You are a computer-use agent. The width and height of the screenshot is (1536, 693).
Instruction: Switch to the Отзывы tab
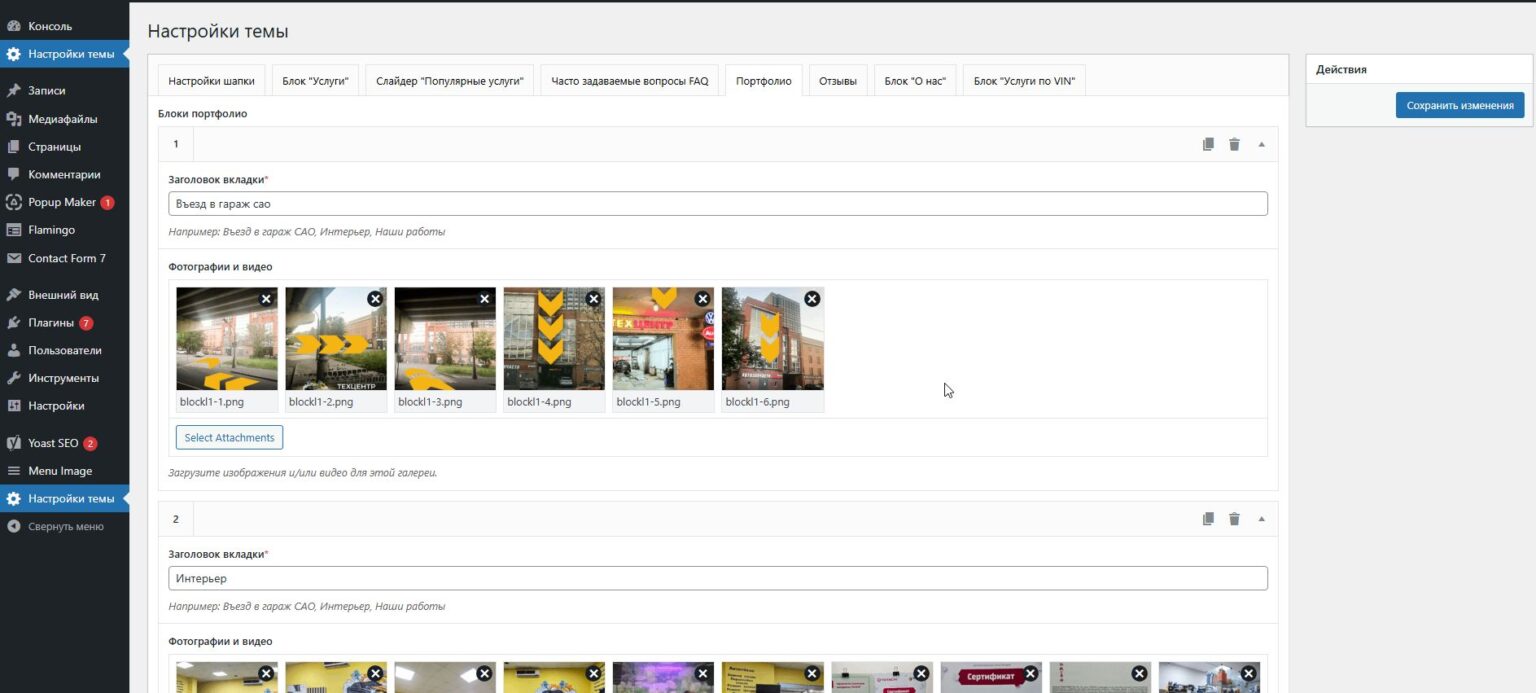pos(838,81)
